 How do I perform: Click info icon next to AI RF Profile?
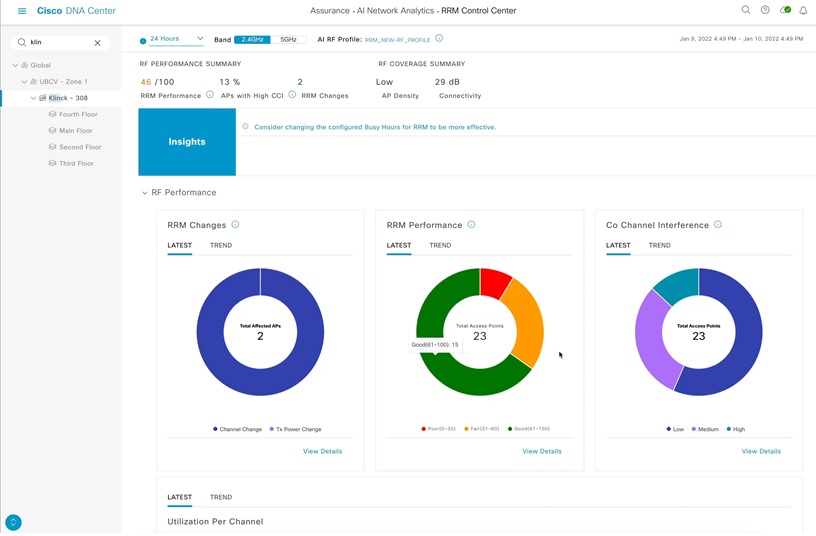tap(439, 39)
